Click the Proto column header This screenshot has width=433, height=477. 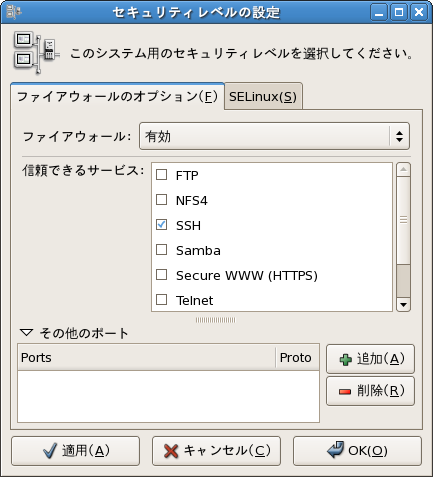297,358
